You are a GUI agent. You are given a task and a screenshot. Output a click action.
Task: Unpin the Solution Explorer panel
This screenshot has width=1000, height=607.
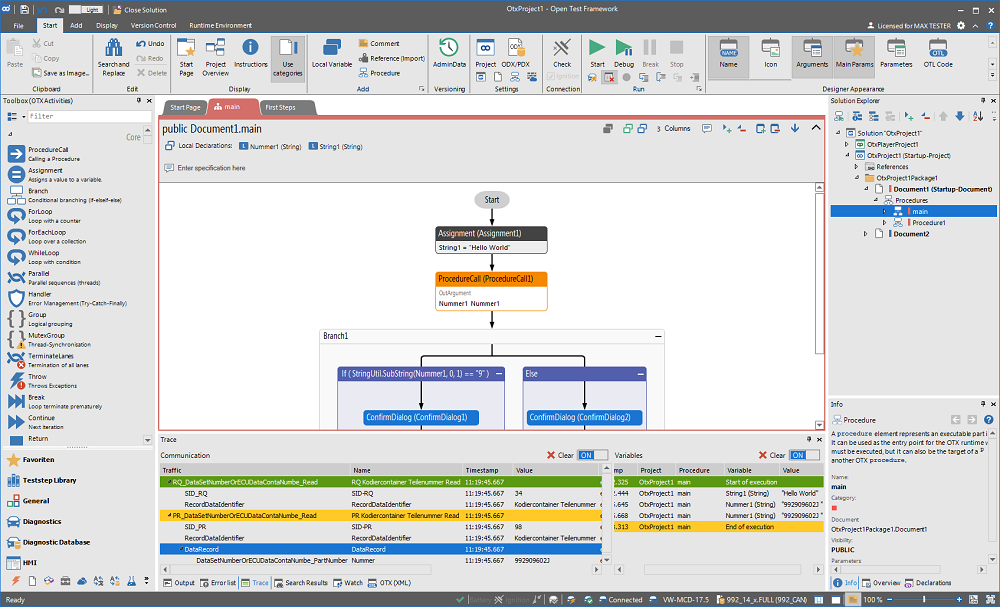(982, 100)
